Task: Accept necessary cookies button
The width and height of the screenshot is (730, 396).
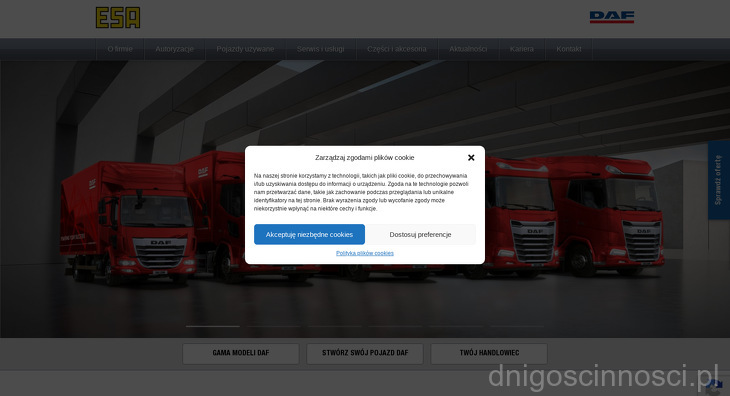Action: (x=309, y=235)
